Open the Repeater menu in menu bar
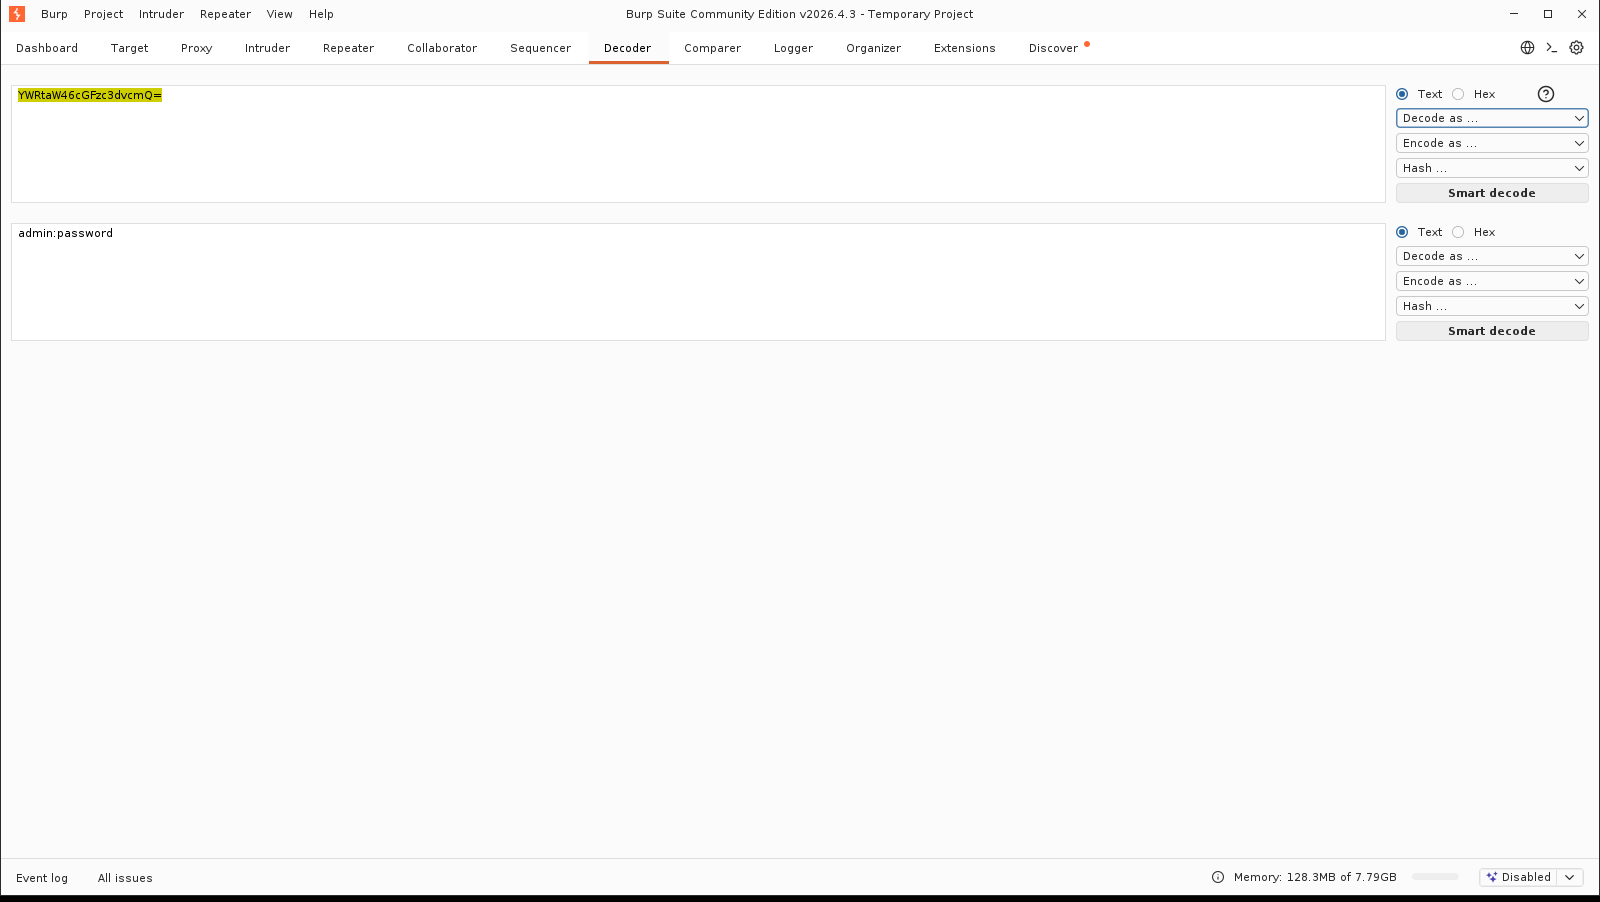 [x=225, y=14]
